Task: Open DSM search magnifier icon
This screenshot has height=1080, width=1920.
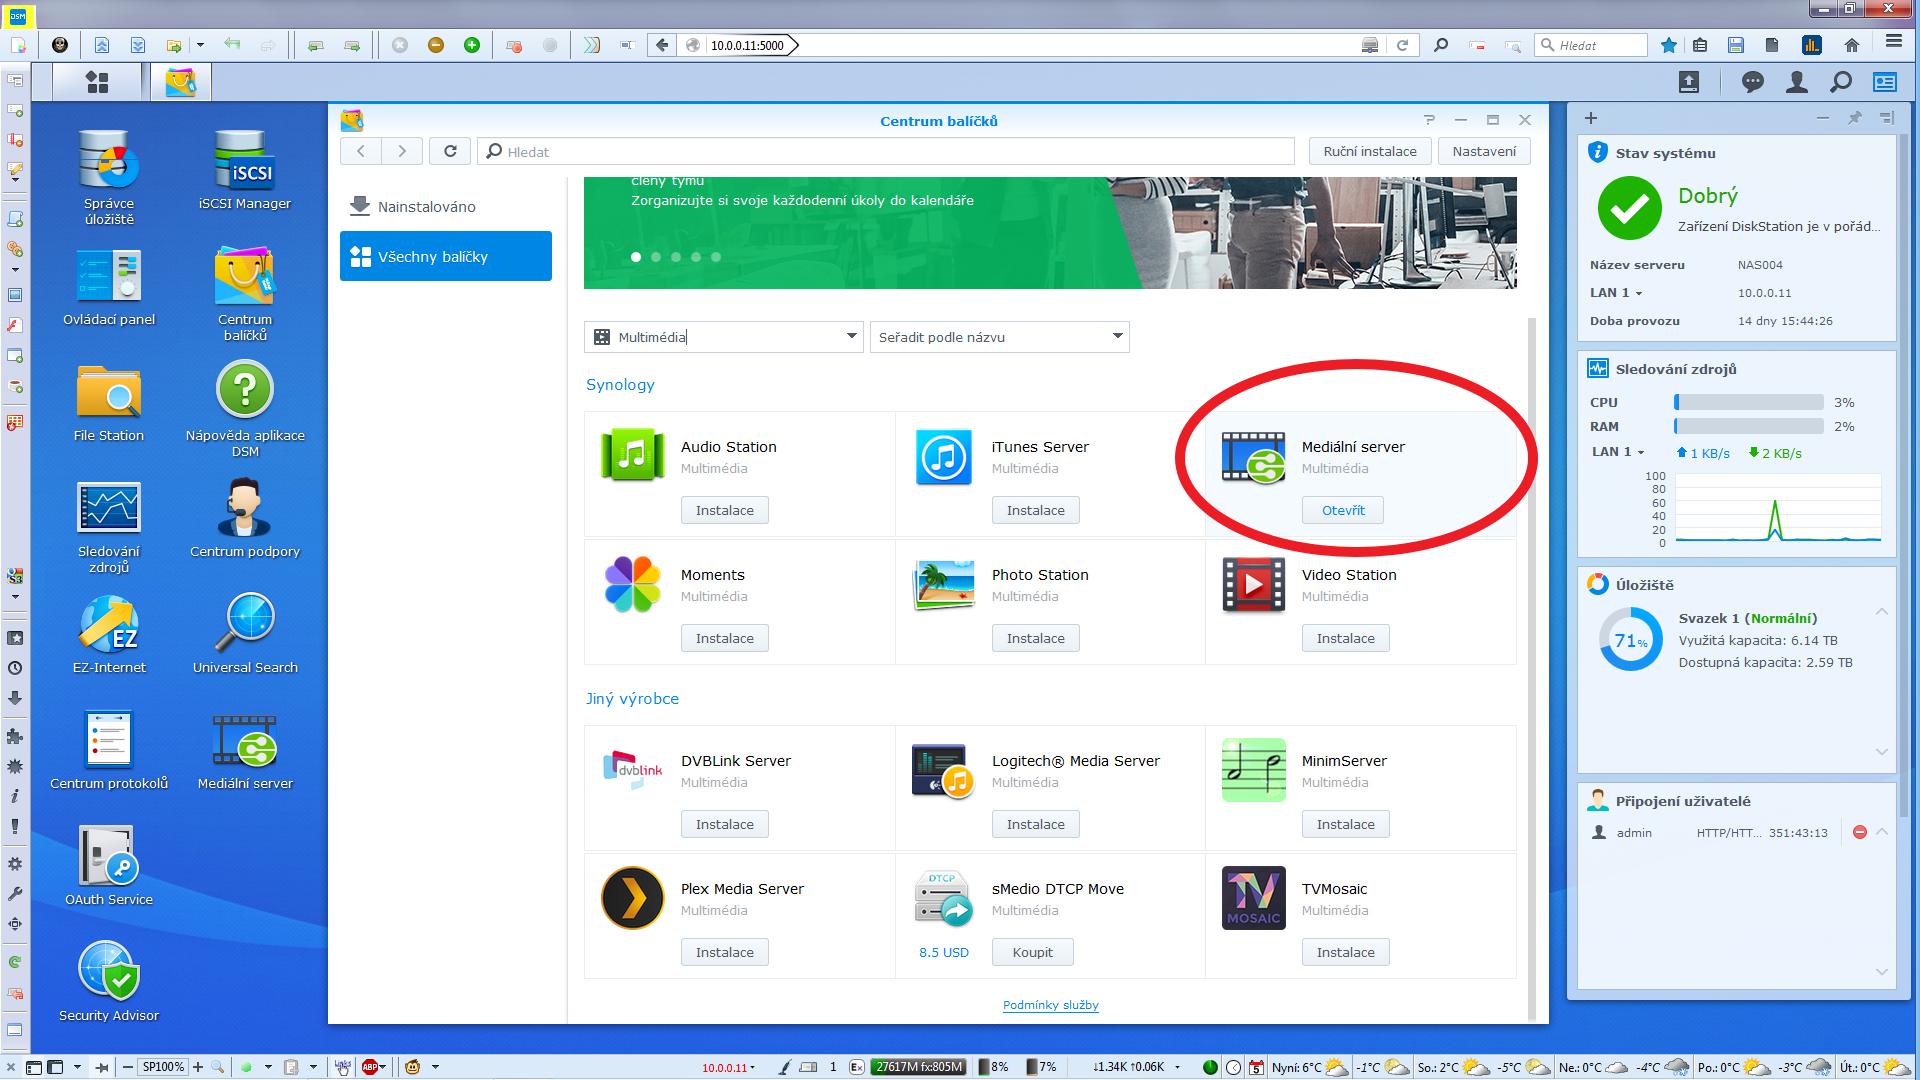Action: coord(1841,82)
